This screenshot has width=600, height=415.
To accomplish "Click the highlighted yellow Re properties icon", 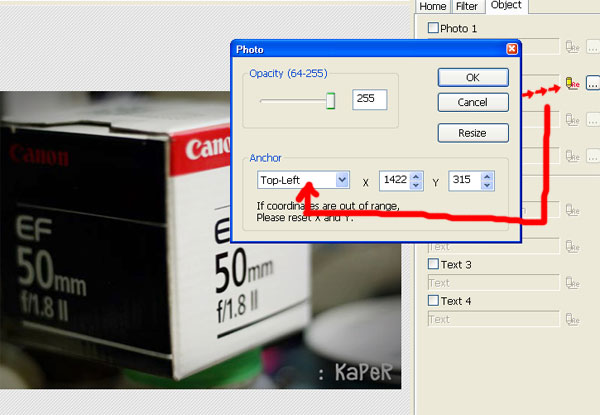I will (572, 83).
